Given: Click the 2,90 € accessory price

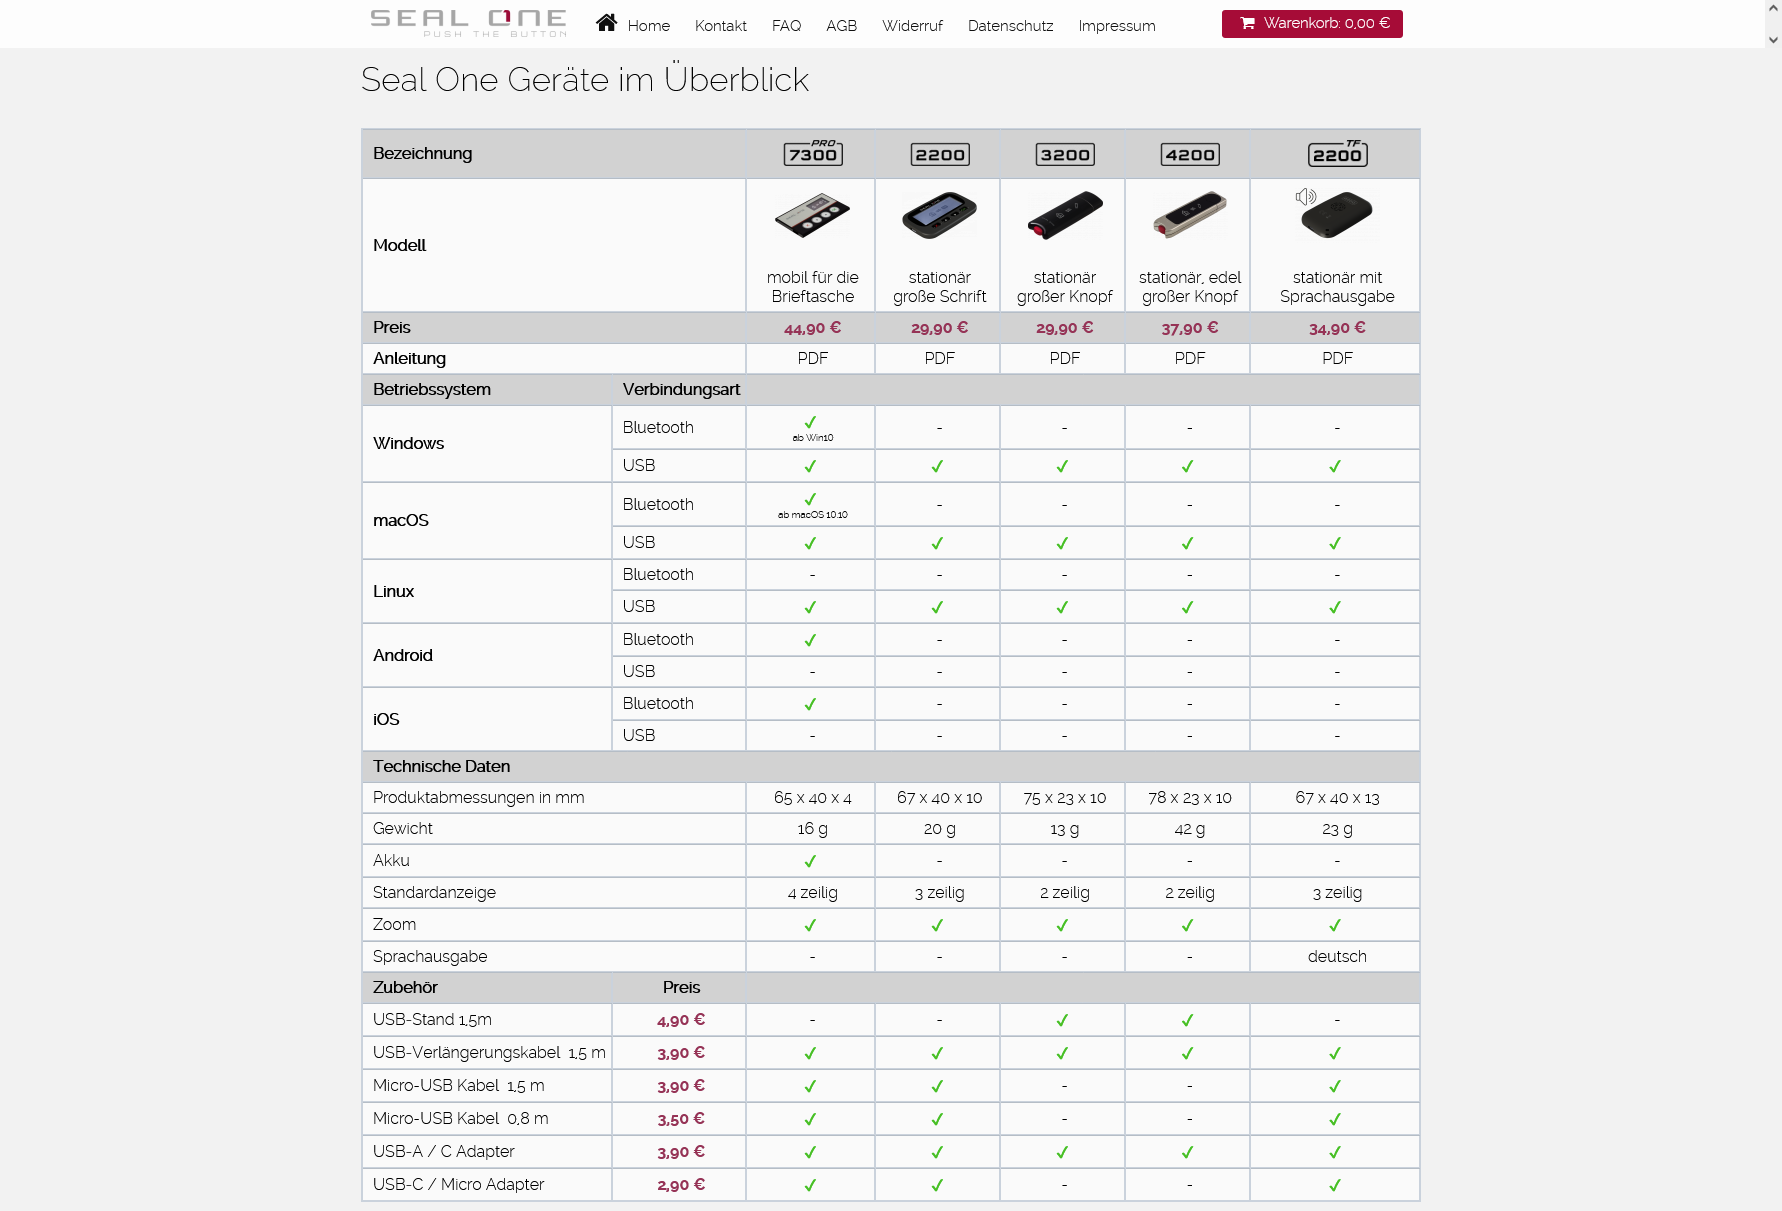Looking at the screenshot, I should (681, 1185).
